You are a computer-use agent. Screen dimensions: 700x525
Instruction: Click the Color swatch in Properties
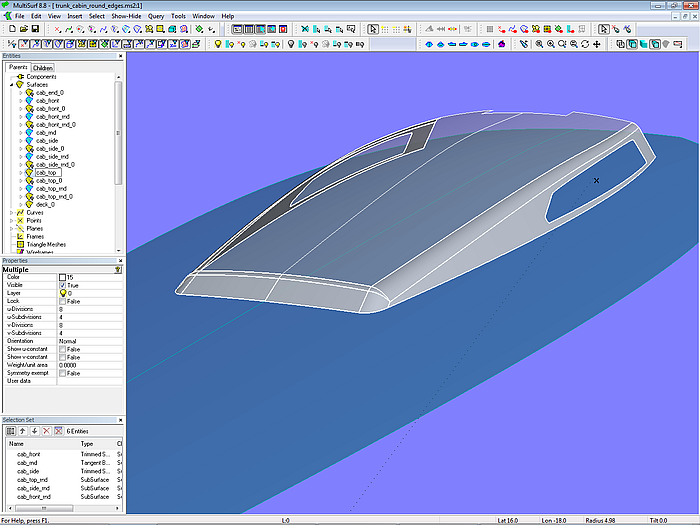pos(63,277)
